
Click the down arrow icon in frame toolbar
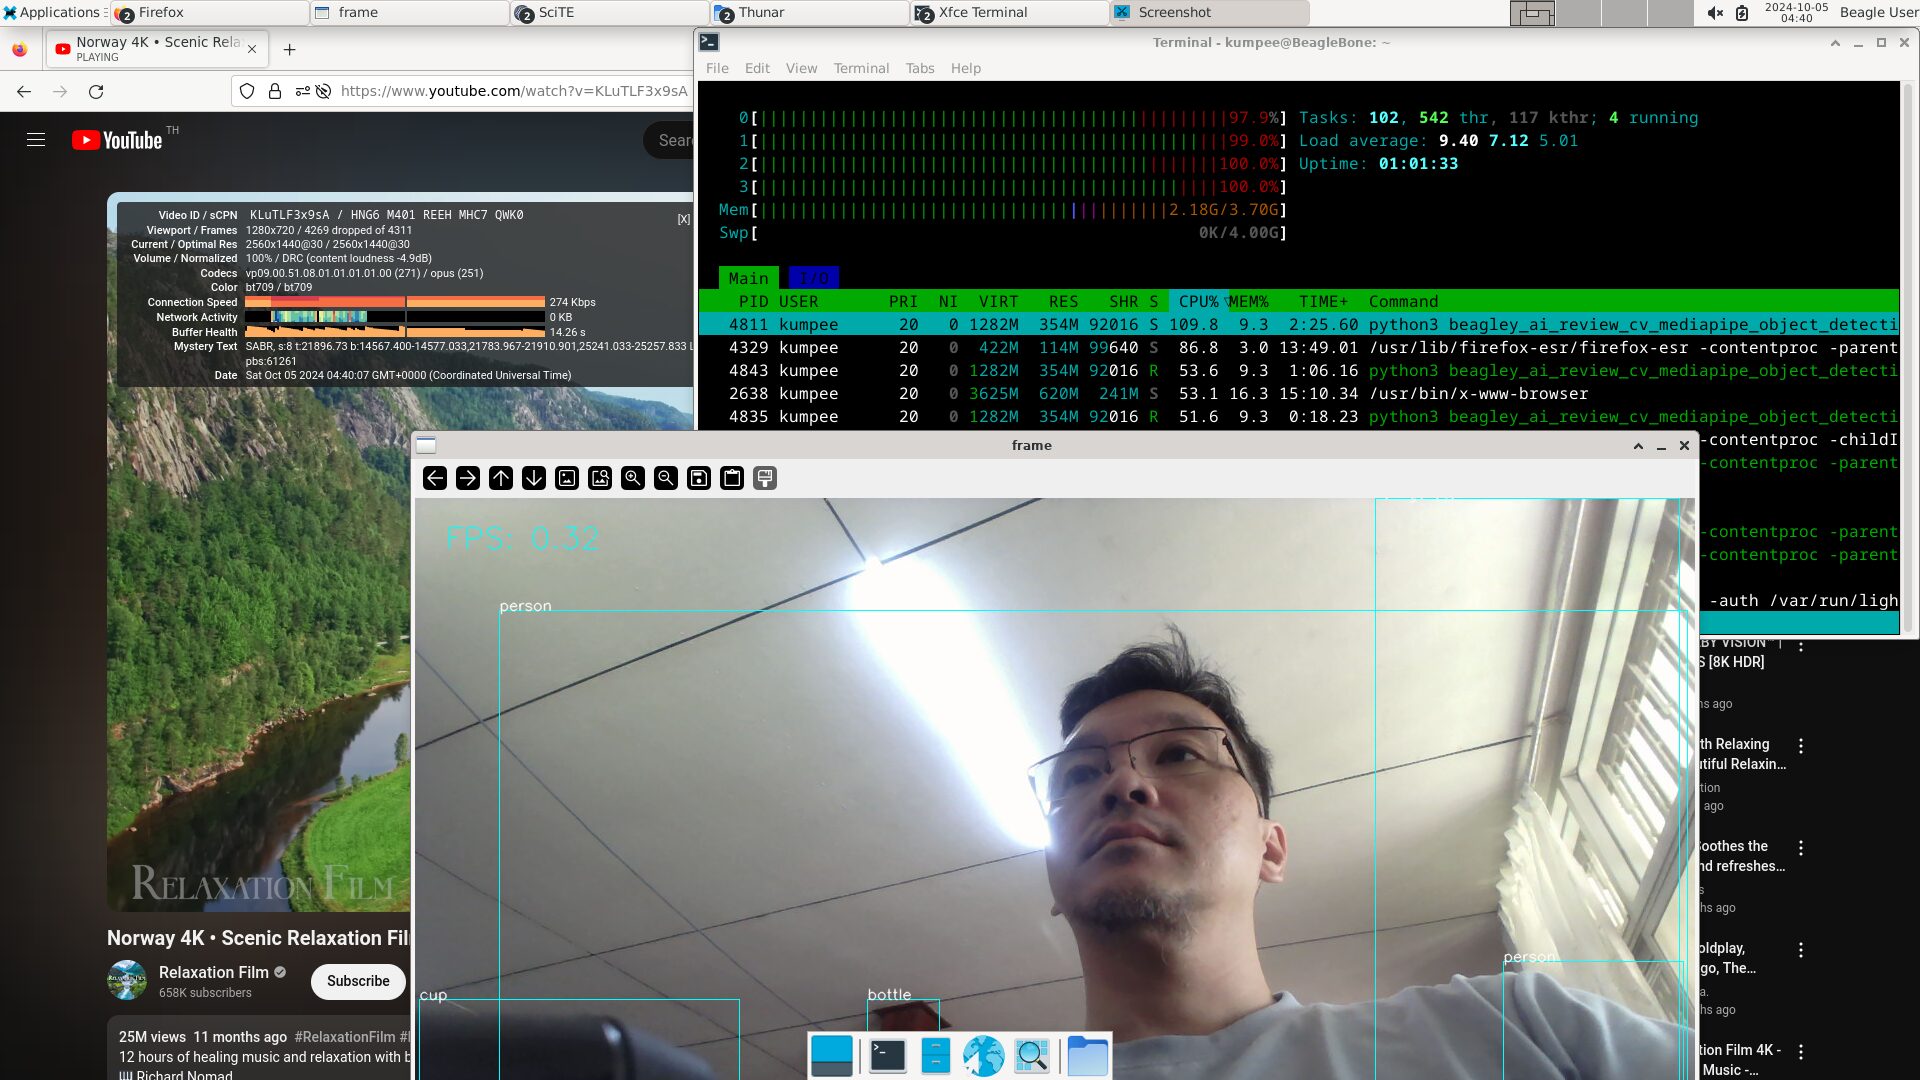click(x=534, y=478)
